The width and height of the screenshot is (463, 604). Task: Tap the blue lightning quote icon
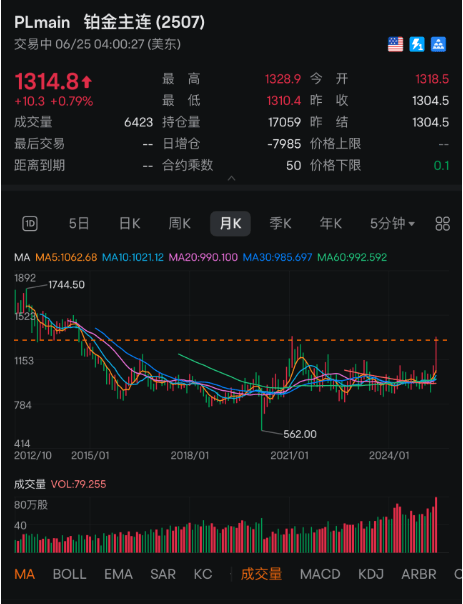(417, 44)
